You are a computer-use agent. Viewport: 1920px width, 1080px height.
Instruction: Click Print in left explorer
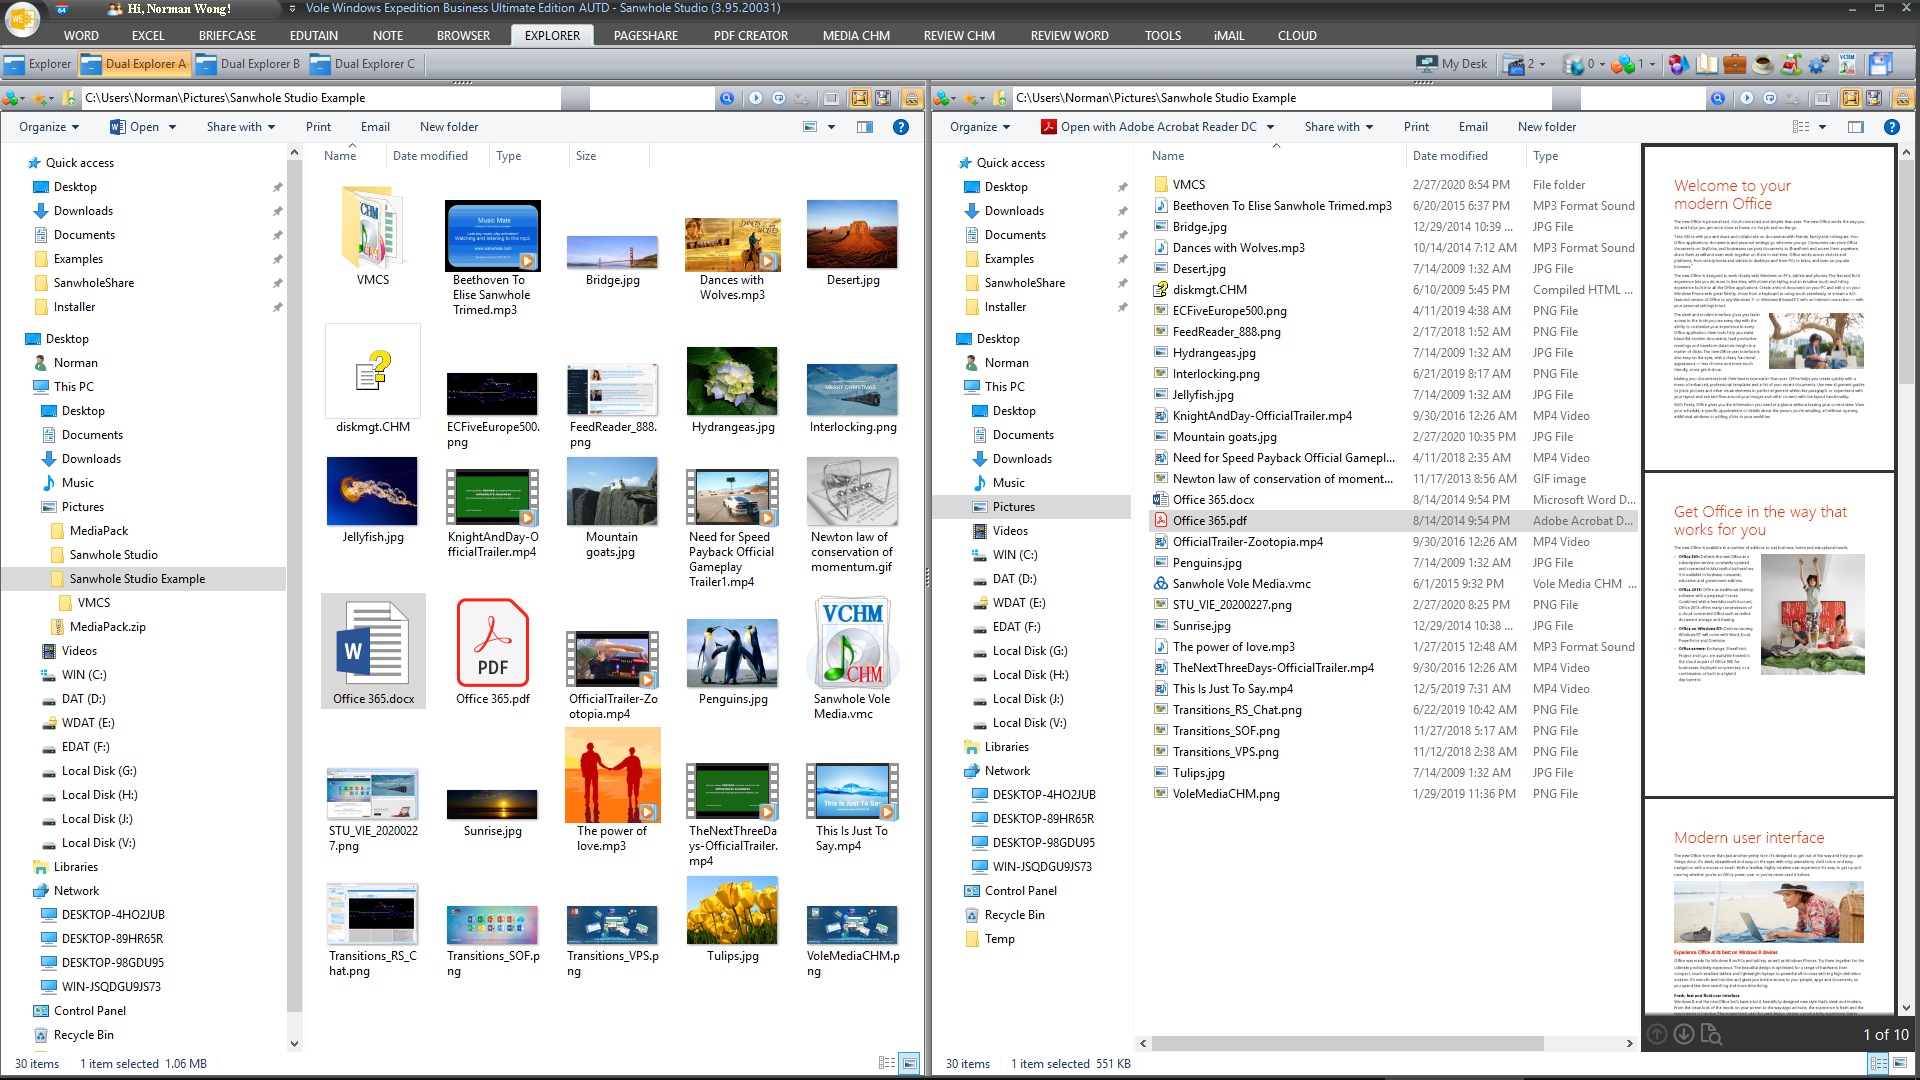[318, 127]
